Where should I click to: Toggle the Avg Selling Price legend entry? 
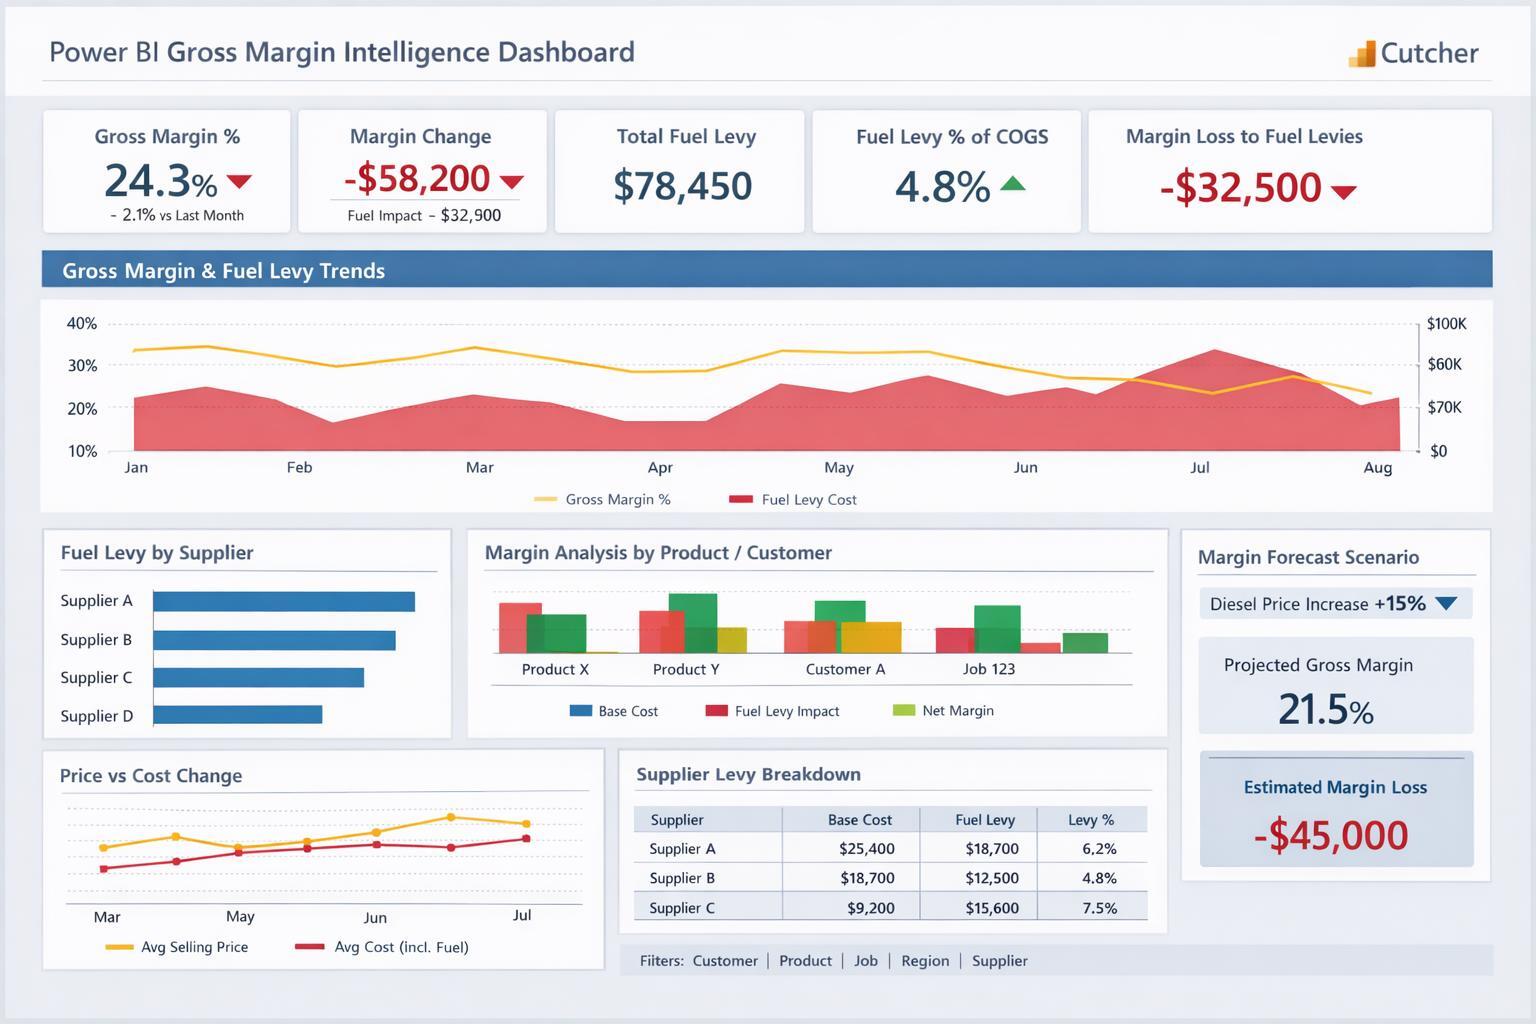click(119, 946)
